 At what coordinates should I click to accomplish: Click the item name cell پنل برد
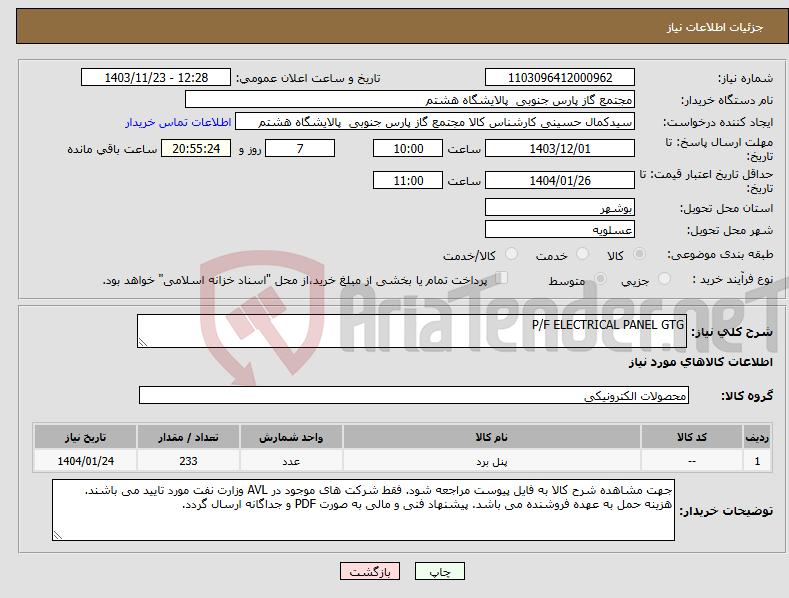[492, 461]
